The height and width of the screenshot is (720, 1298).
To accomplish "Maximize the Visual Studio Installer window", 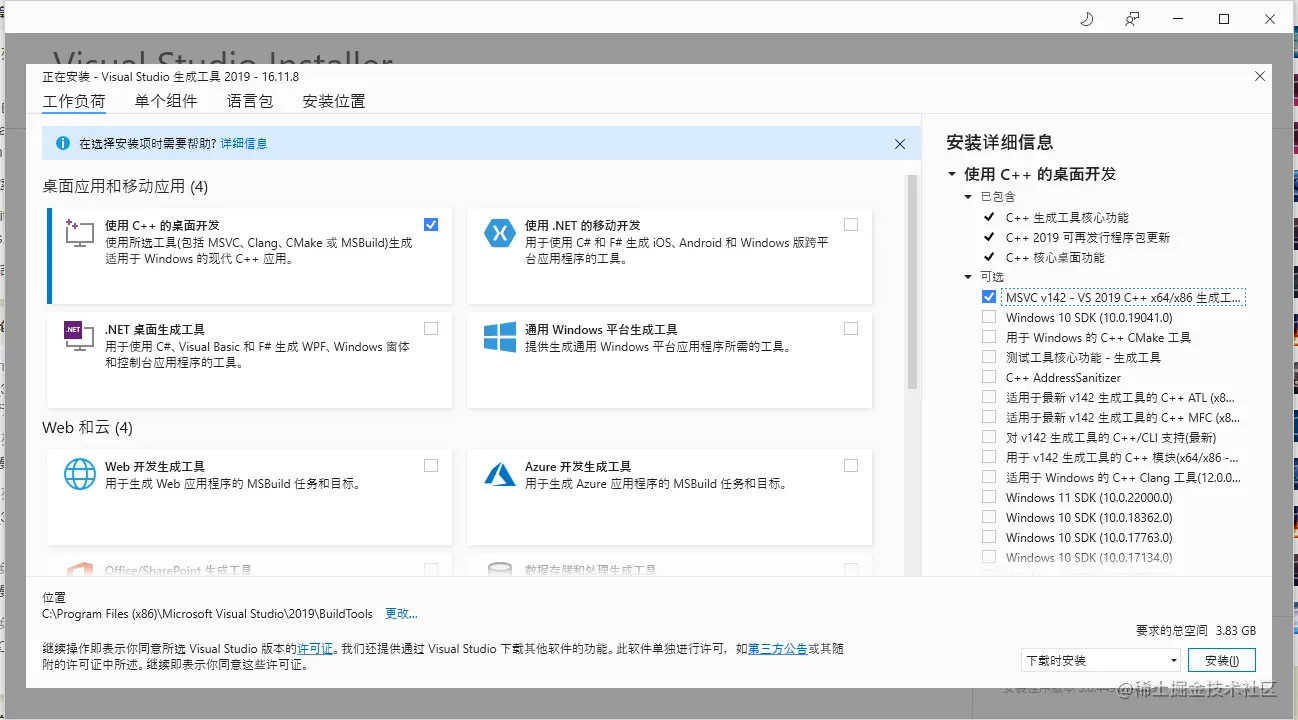I will [x=1224, y=19].
